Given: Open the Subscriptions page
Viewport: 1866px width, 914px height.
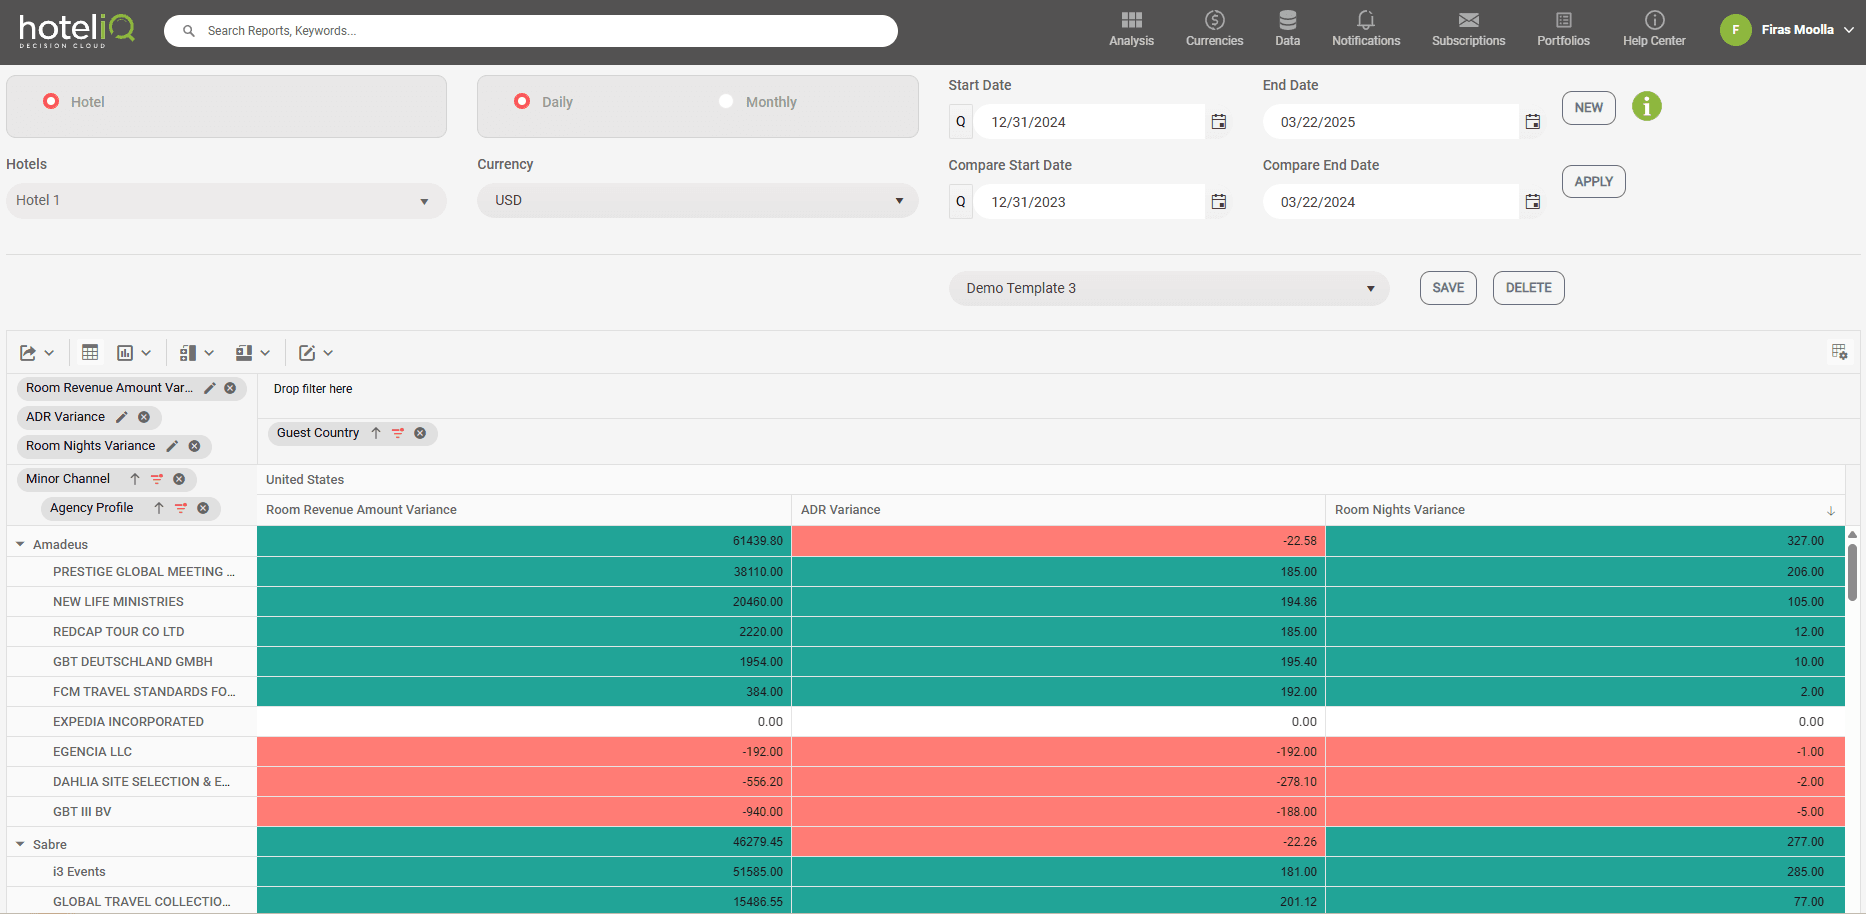Looking at the screenshot, I should (x=1468, y=29).
